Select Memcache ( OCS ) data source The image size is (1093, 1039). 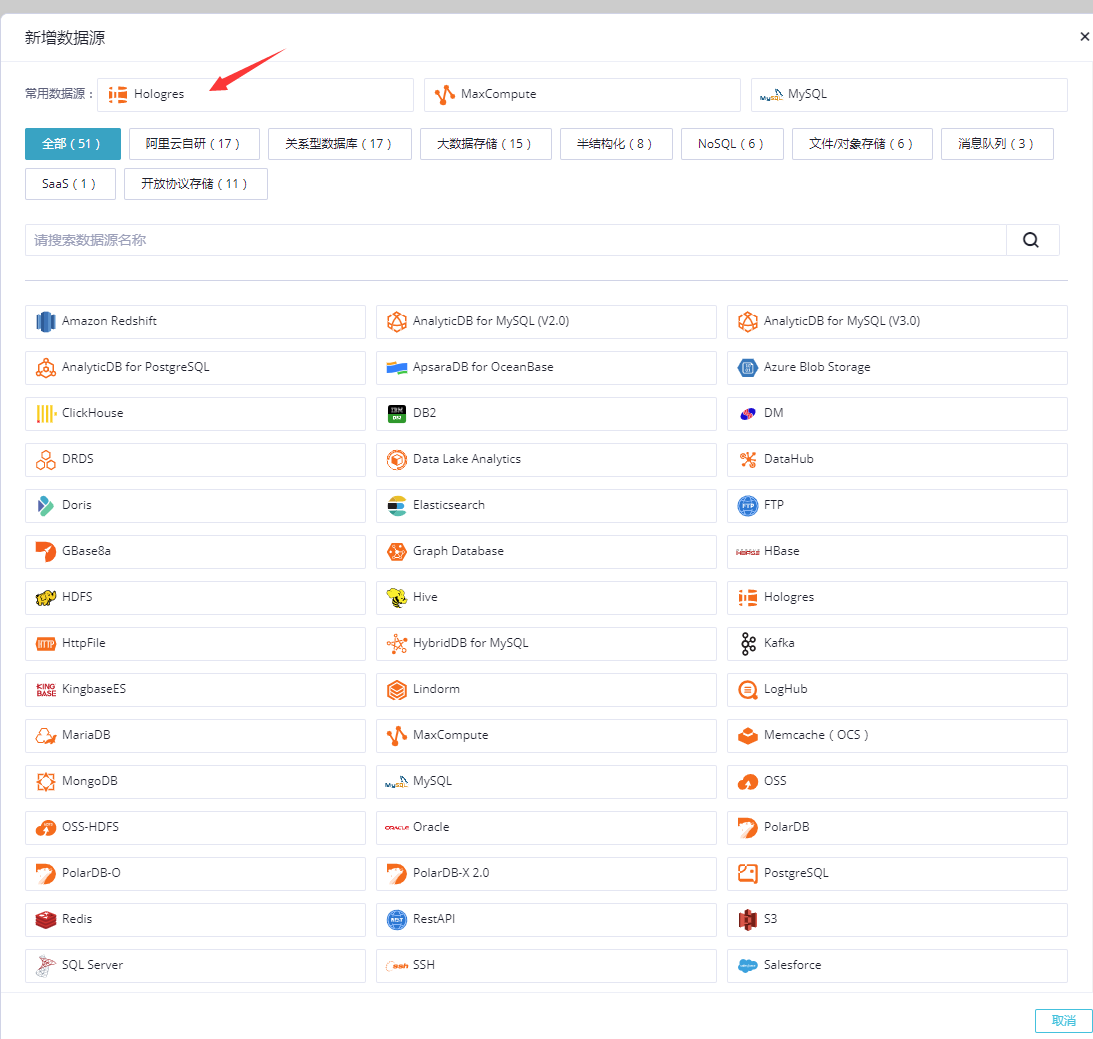897,736
